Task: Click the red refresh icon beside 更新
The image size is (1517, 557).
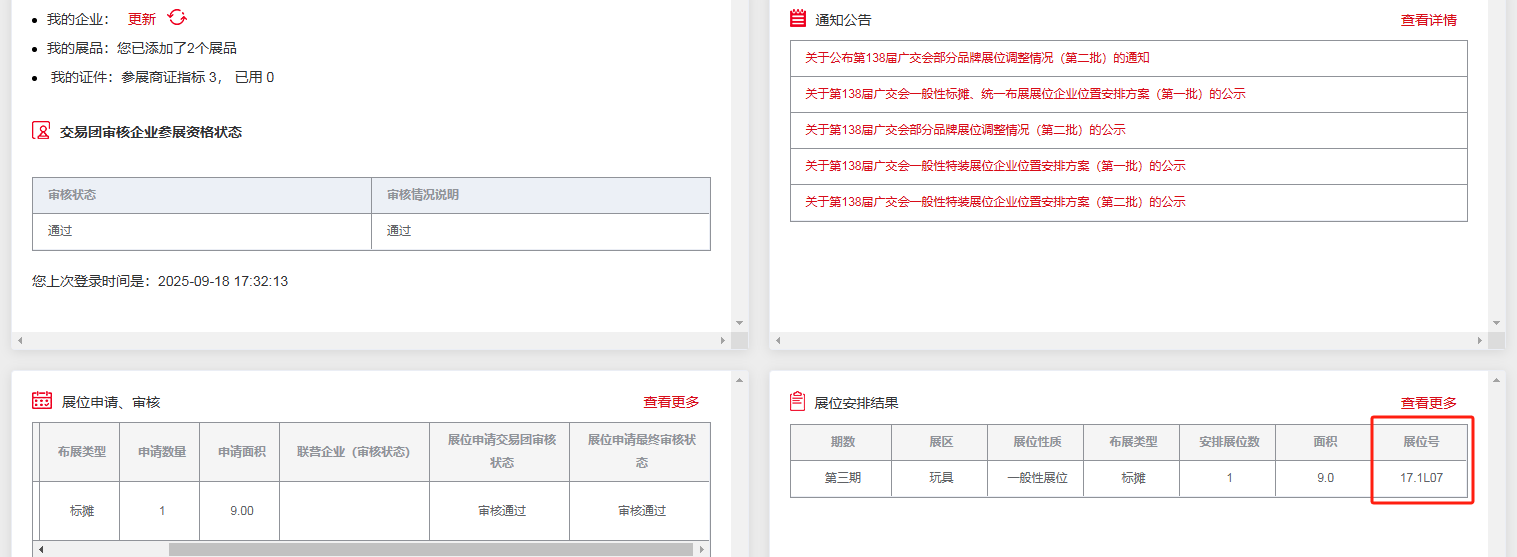Action: [x=177, y=18]
